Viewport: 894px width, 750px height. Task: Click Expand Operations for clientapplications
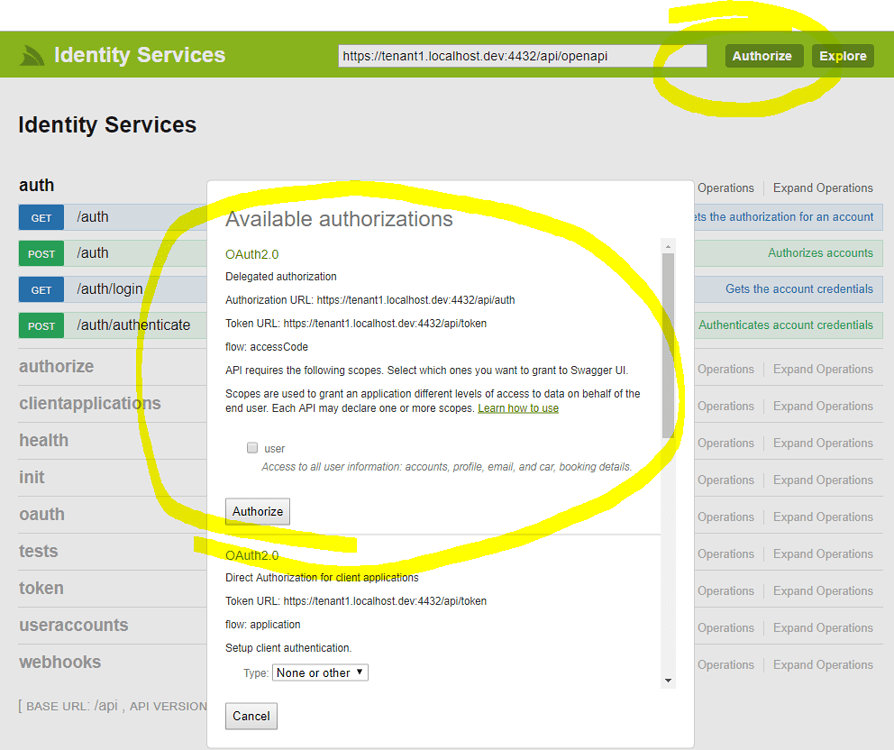[x=823, y=407]
